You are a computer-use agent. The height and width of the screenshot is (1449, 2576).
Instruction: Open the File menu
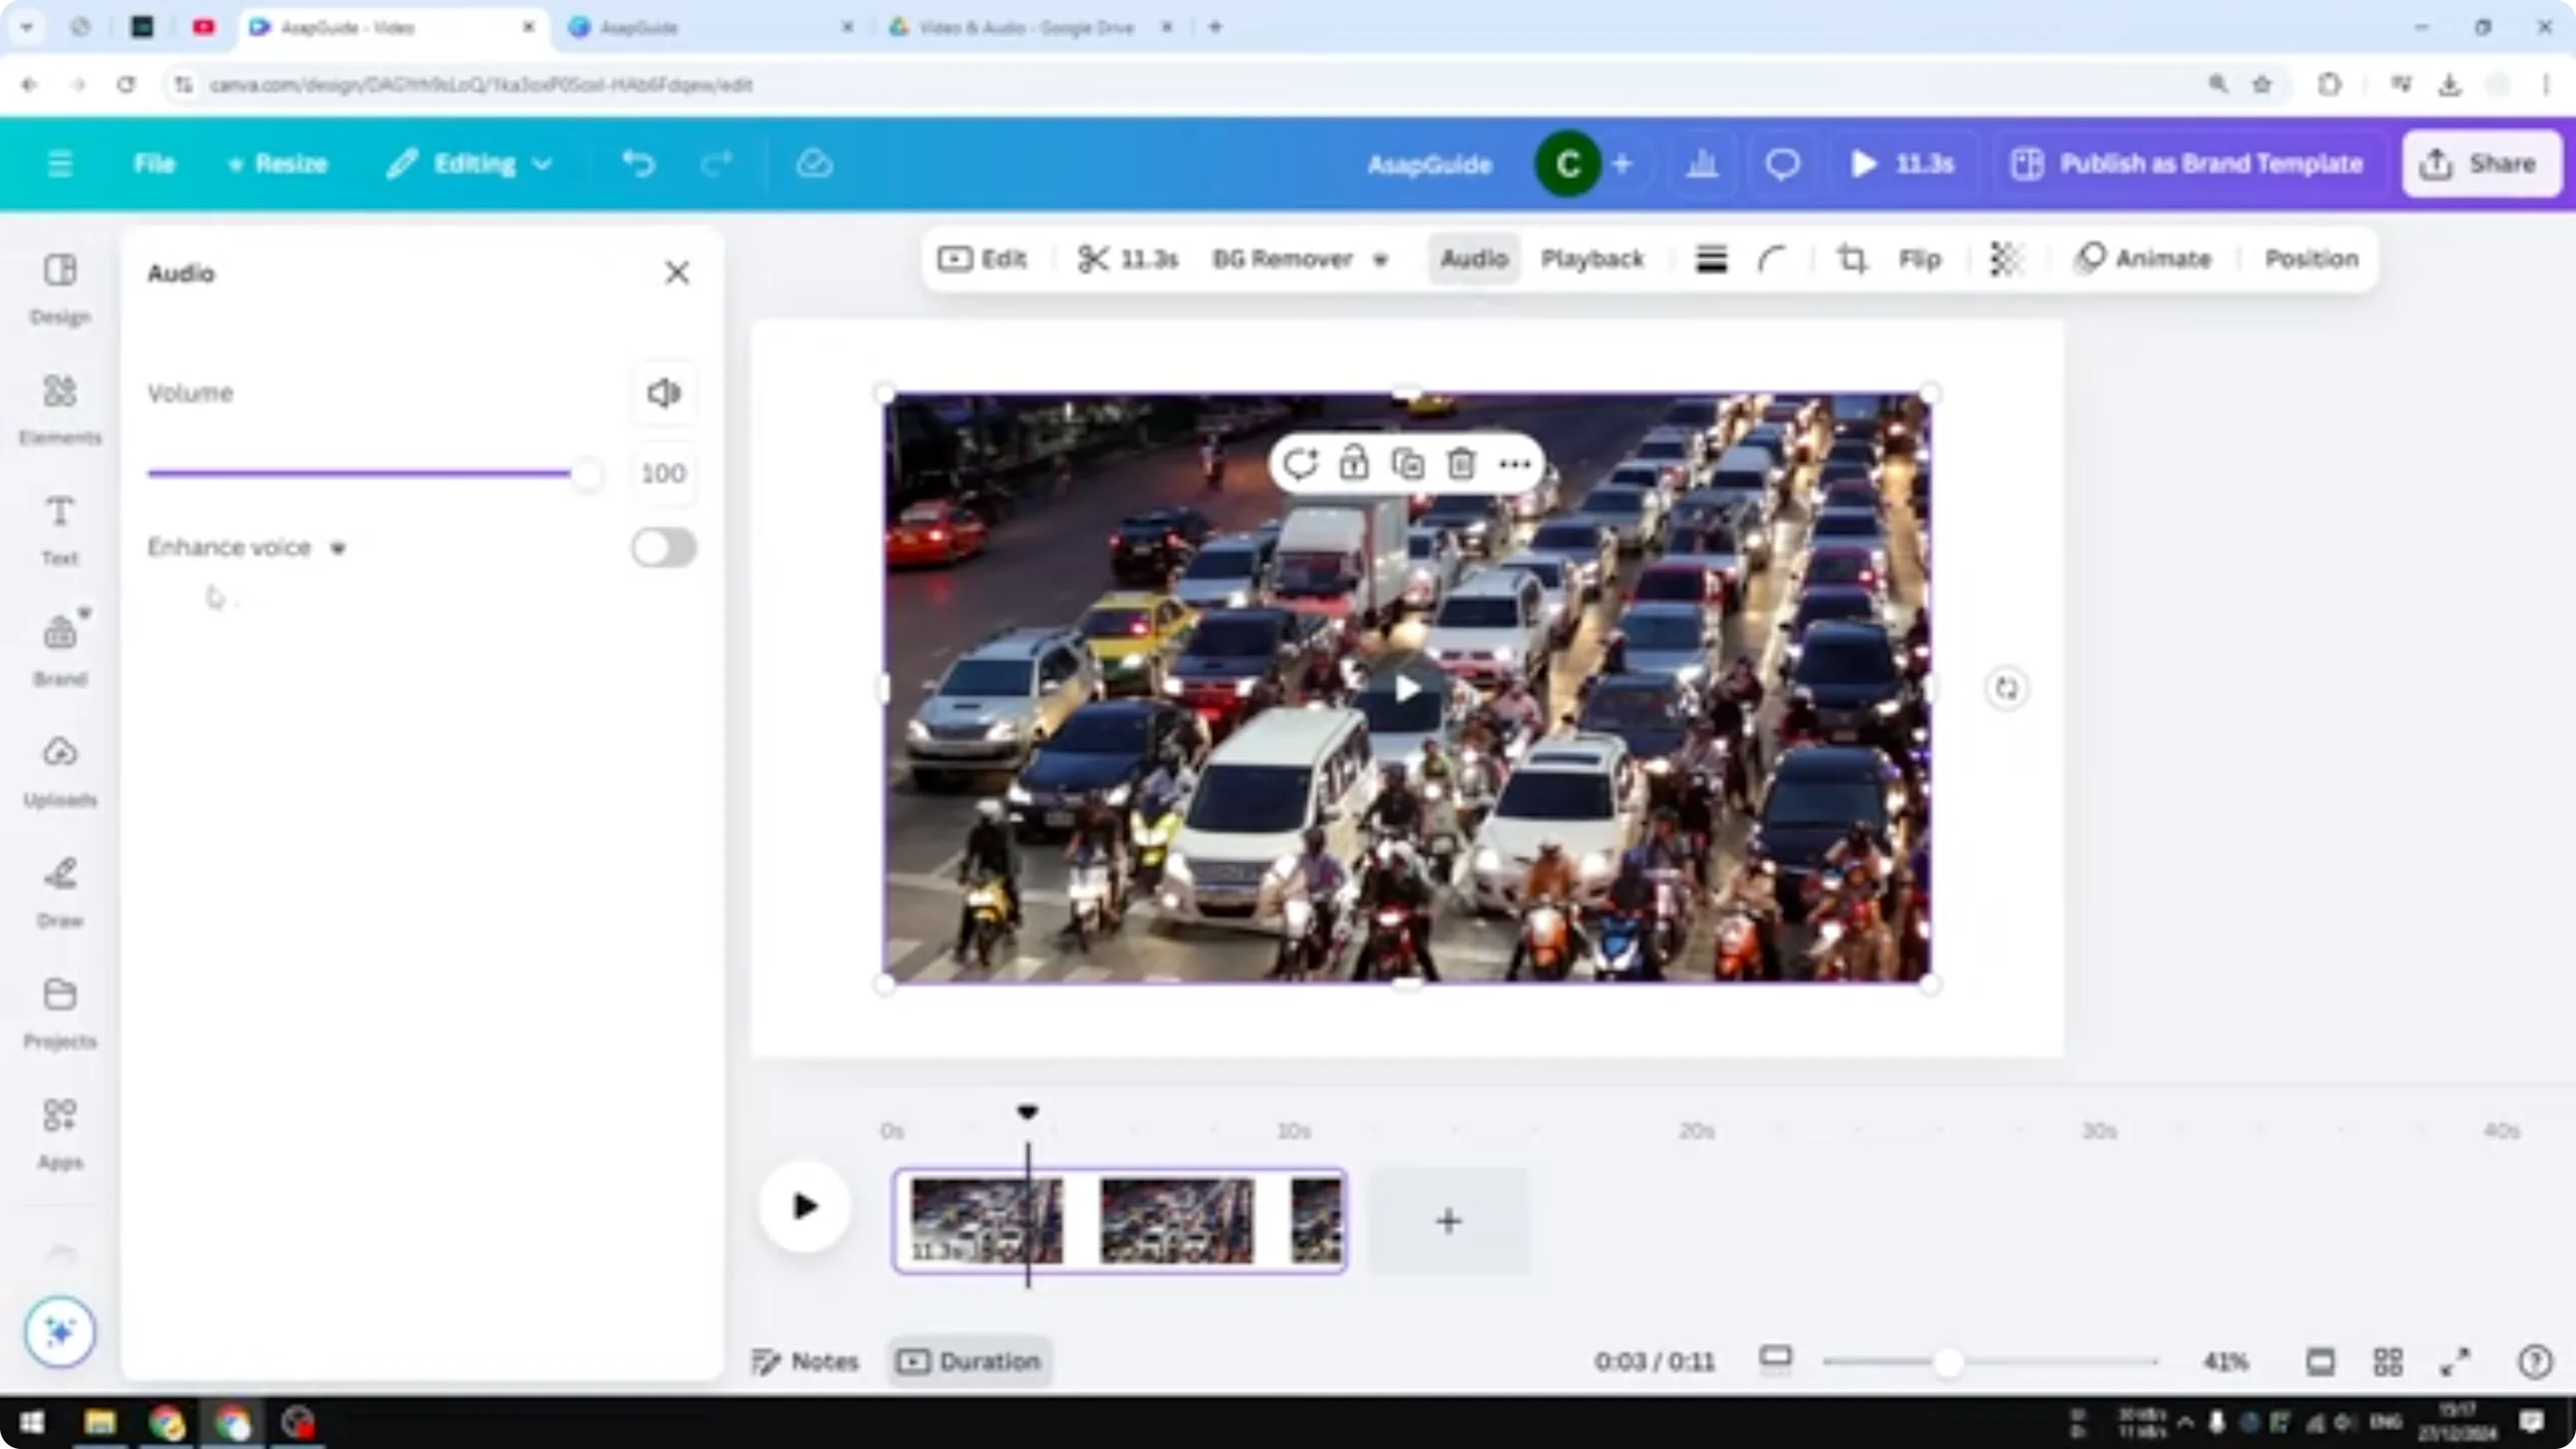point(154,163)
